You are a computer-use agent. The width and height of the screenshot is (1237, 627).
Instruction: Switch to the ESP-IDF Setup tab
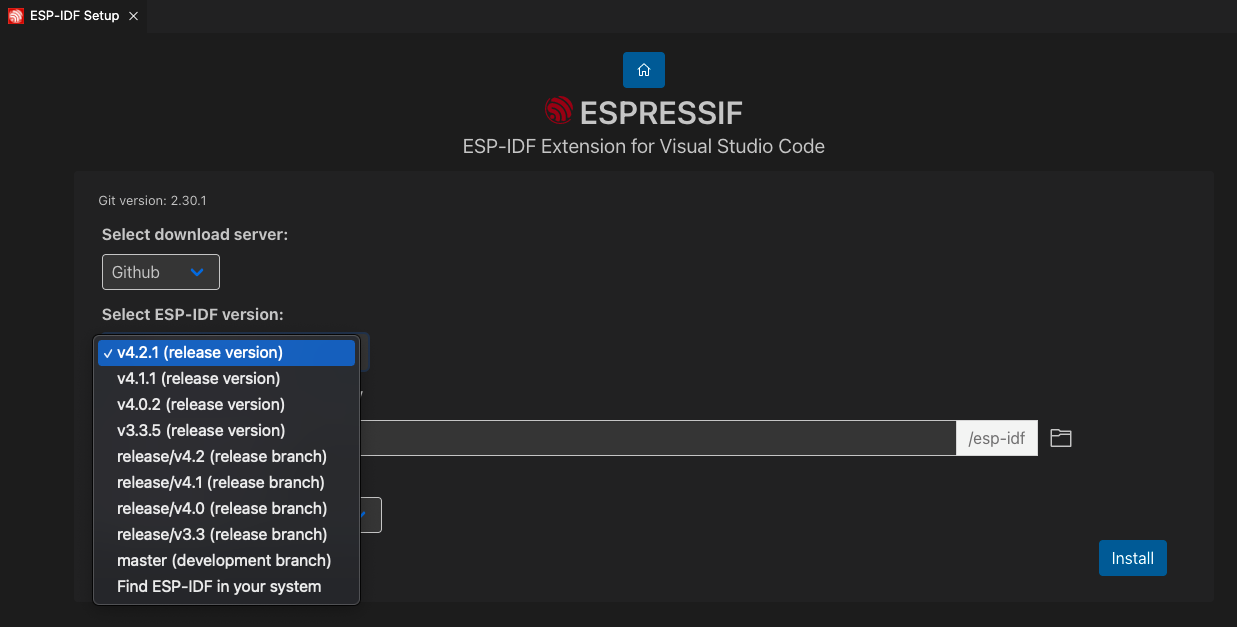click(74, 16)
